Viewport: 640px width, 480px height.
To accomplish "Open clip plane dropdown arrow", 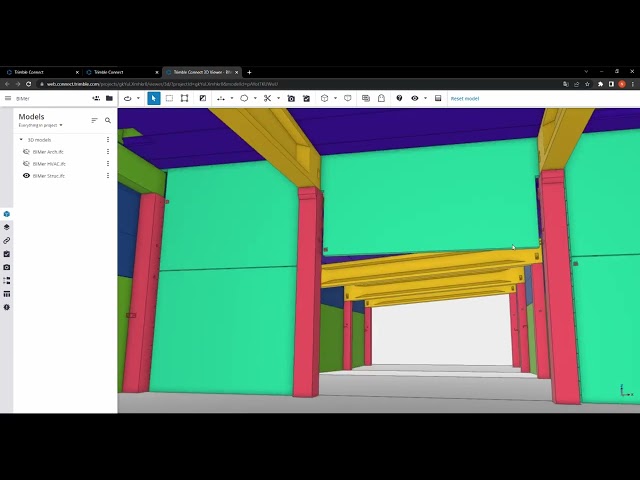I will click(x=279, y=98).
